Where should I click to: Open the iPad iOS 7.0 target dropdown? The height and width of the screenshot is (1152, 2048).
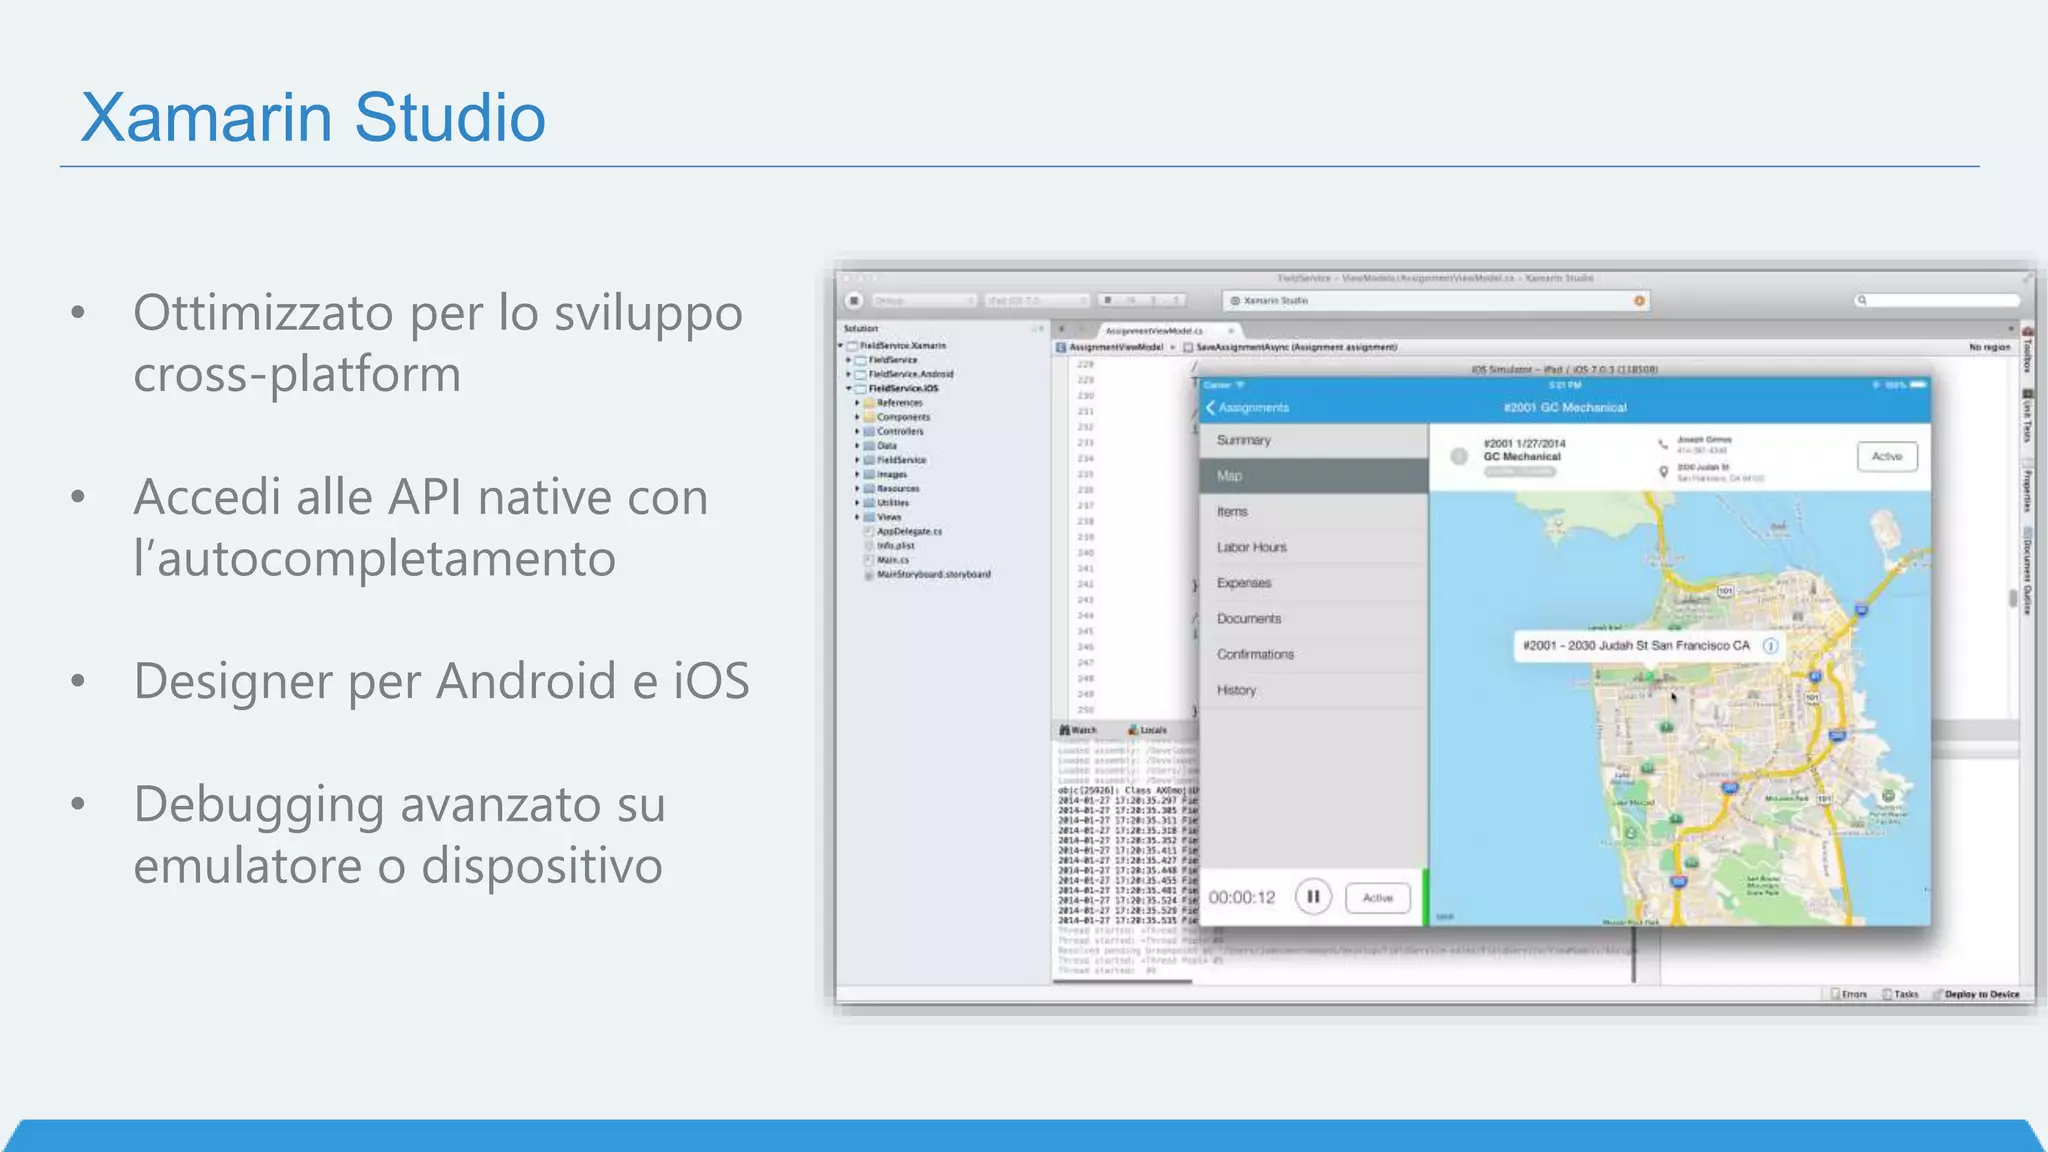(1036, 300)
